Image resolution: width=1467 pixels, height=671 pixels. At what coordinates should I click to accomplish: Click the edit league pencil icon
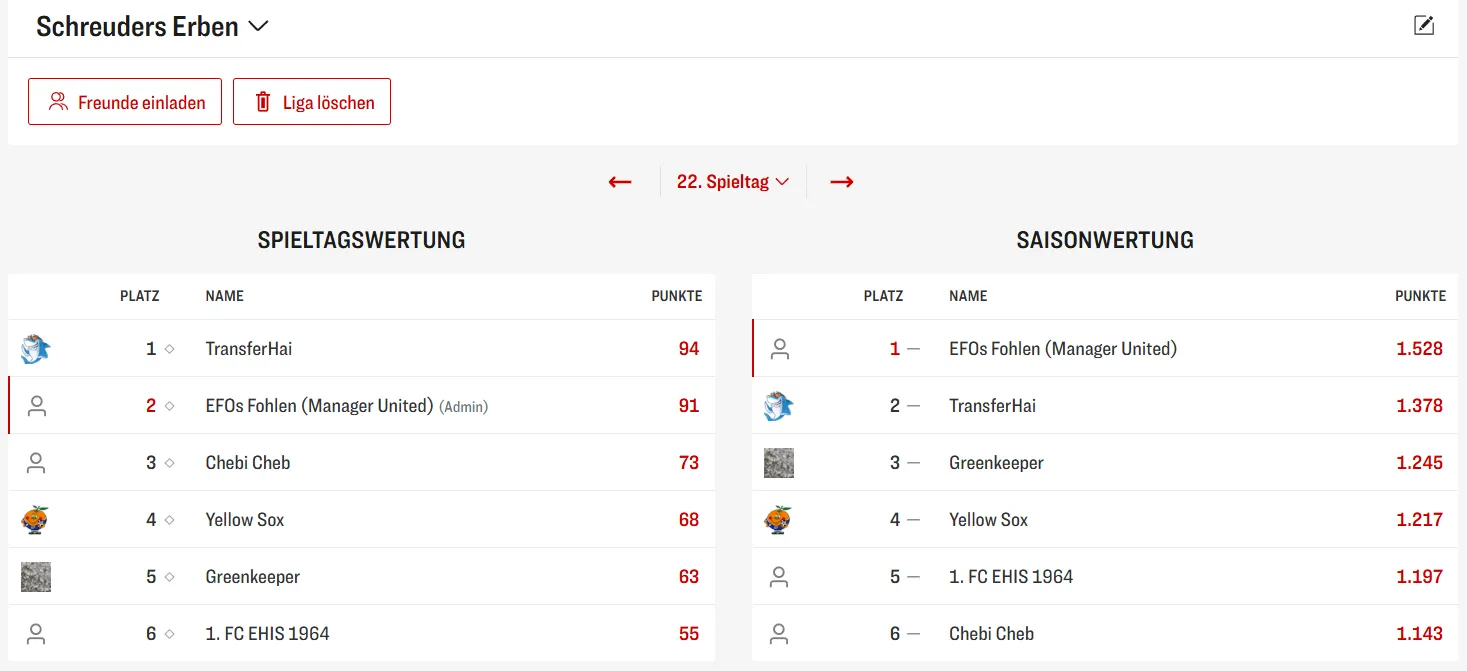coord(1424,26)
